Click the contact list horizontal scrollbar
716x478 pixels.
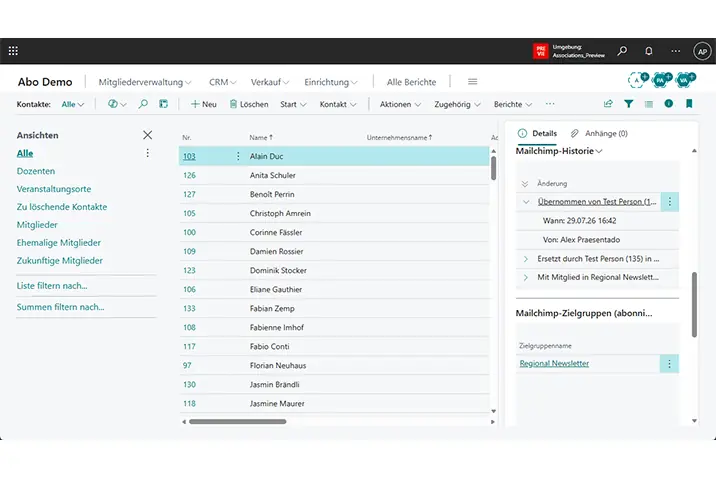click(x=237, y=422)
